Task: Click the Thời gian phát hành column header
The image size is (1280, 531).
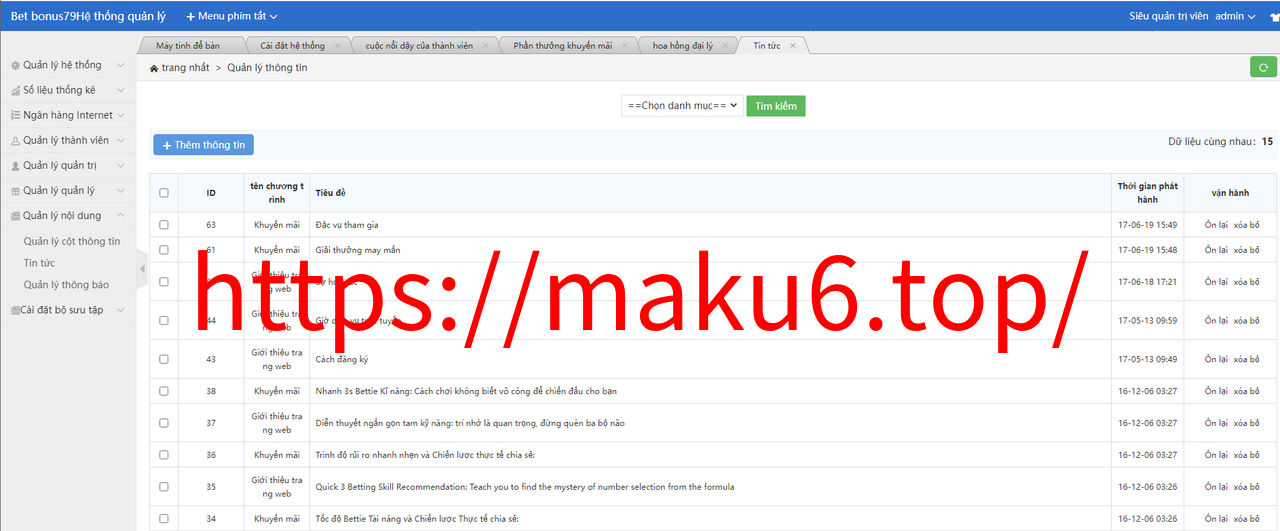Action: pos(1147,193)
